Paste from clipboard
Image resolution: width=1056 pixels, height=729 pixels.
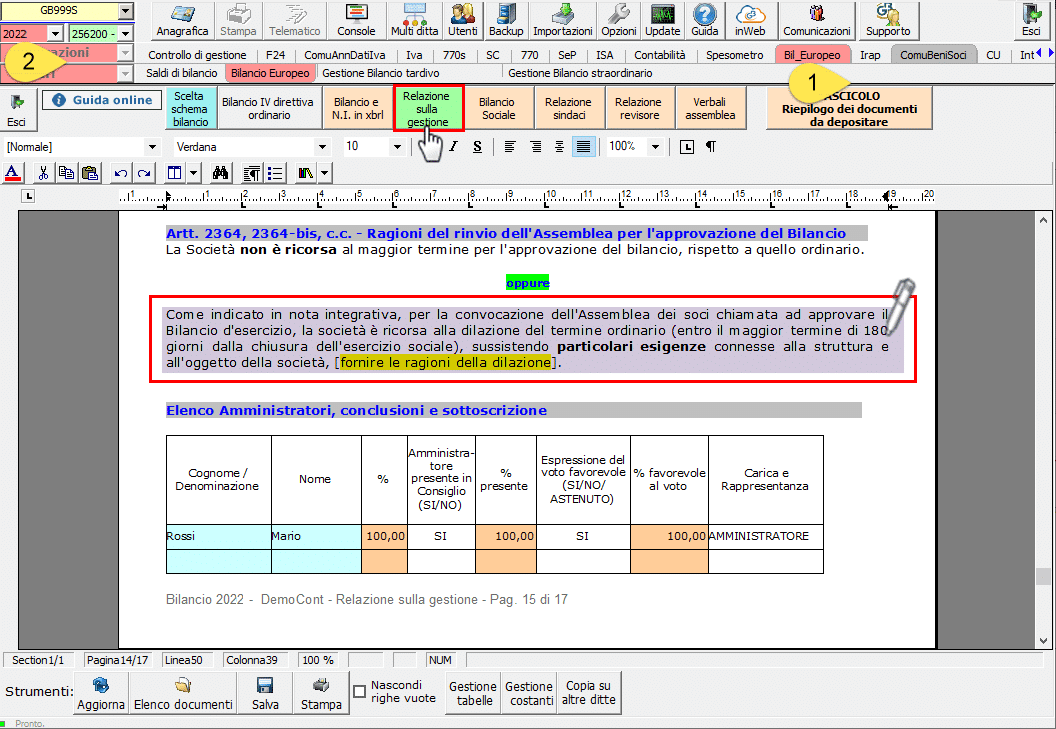click(x=90, y=173)
